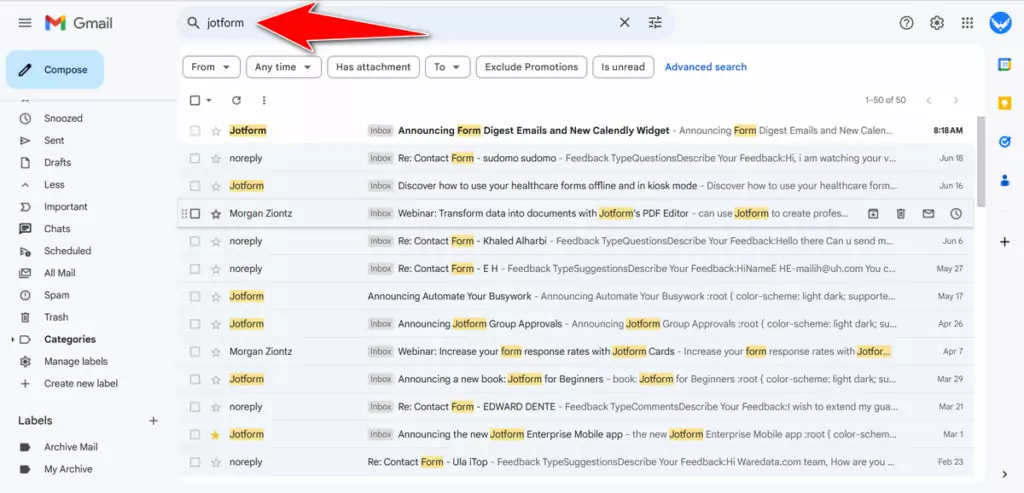Star the Form Digest Emails message

(216, 131)
